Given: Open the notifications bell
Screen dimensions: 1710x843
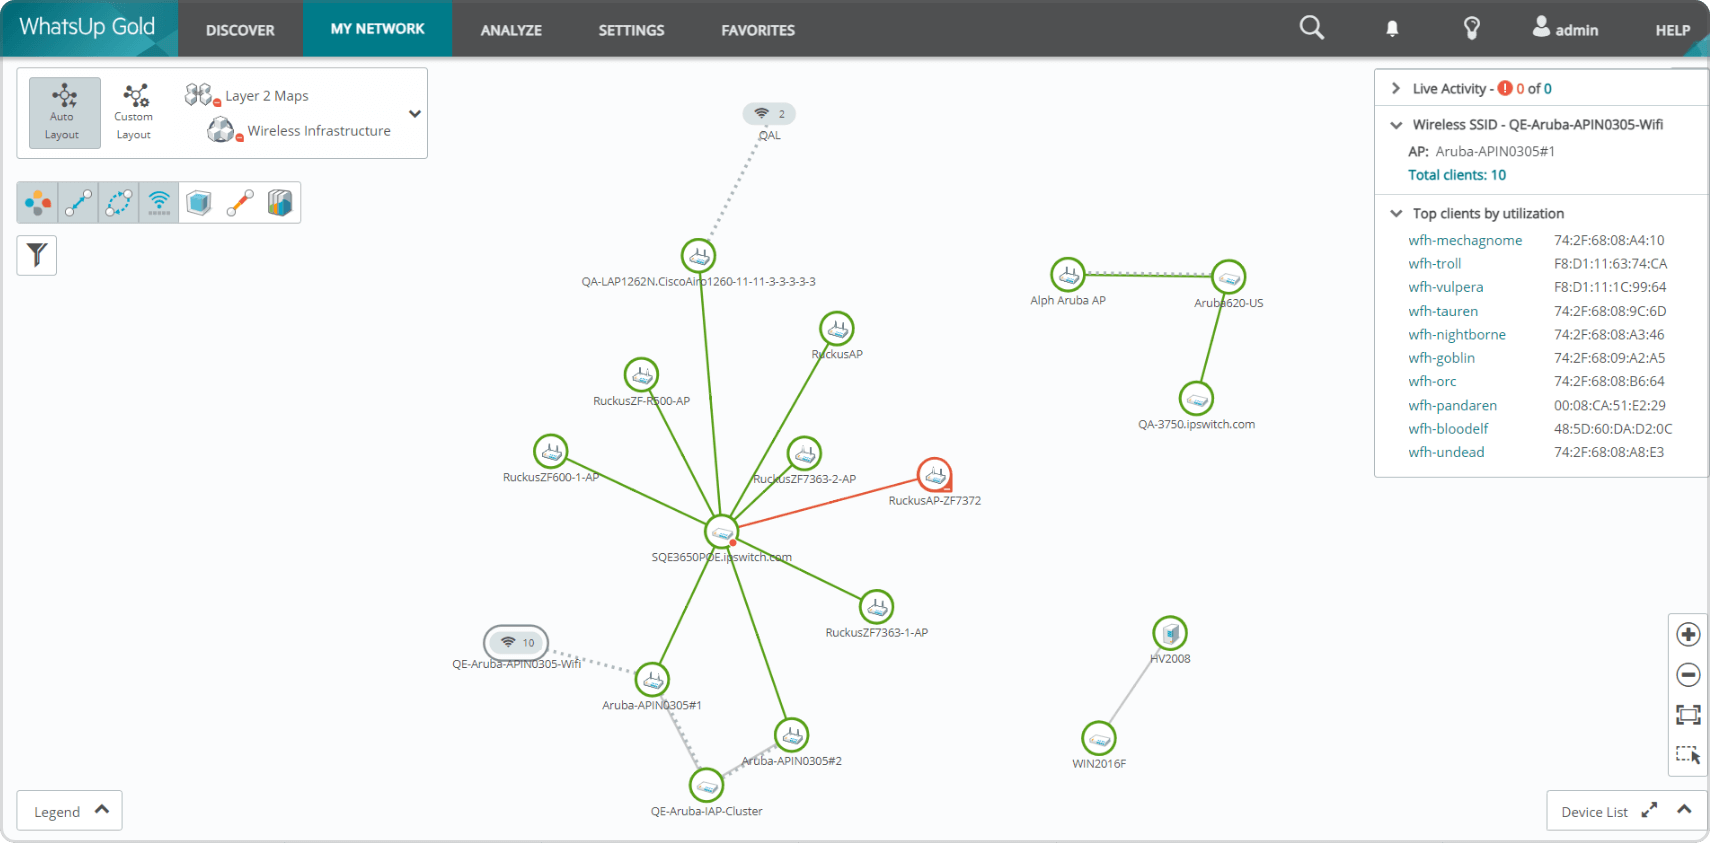Looking at the screenshot, I should point(1391,29).
